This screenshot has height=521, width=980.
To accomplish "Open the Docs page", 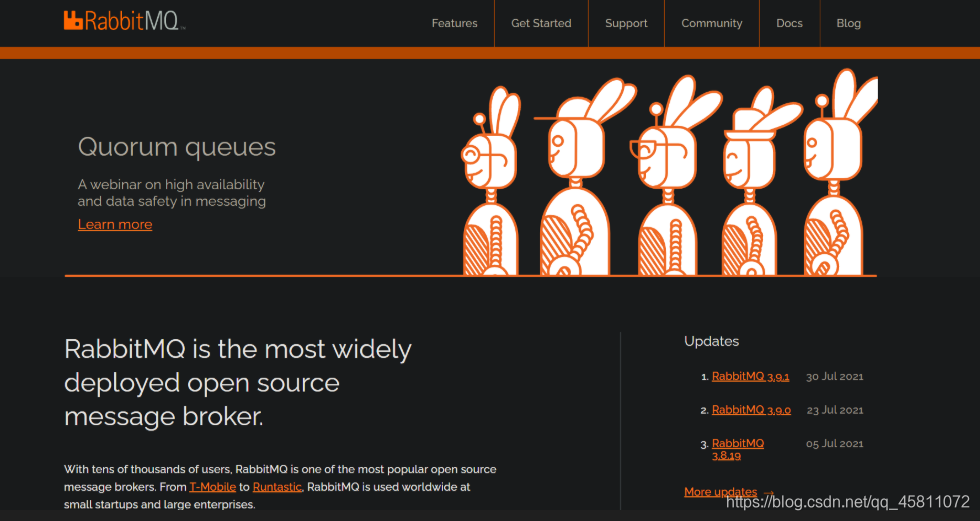I will 789,23.
